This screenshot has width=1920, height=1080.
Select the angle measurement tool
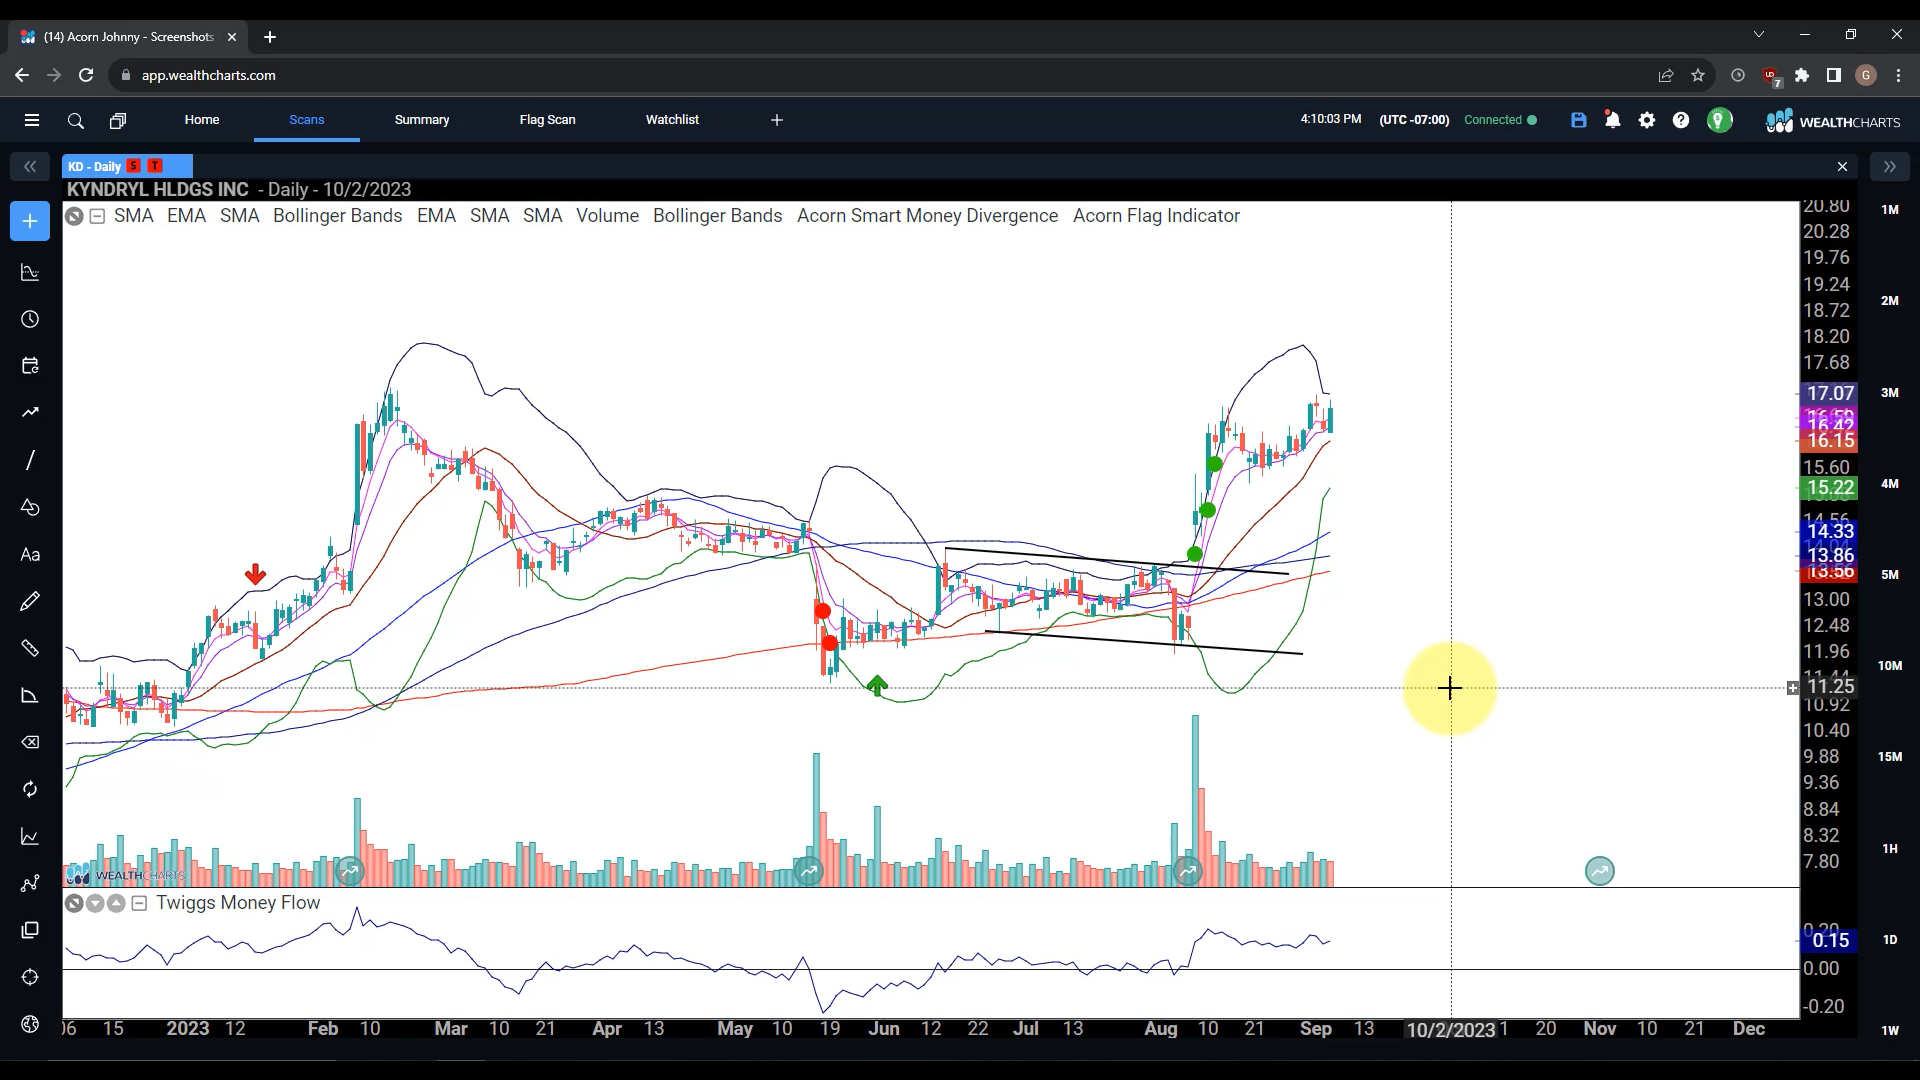point(30,695)
